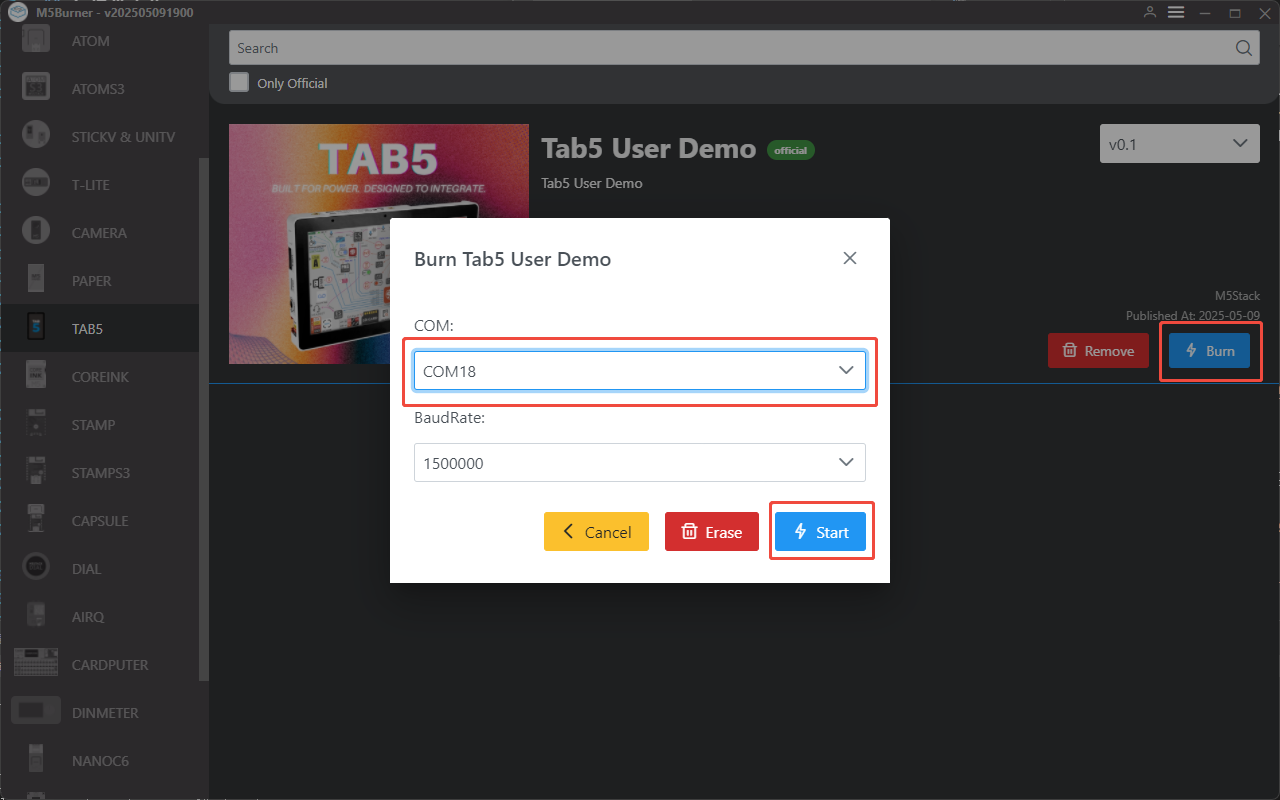Open the hamburger menu icon
This screenshot has width=1280, height=800.
[x=1176, y=12]
